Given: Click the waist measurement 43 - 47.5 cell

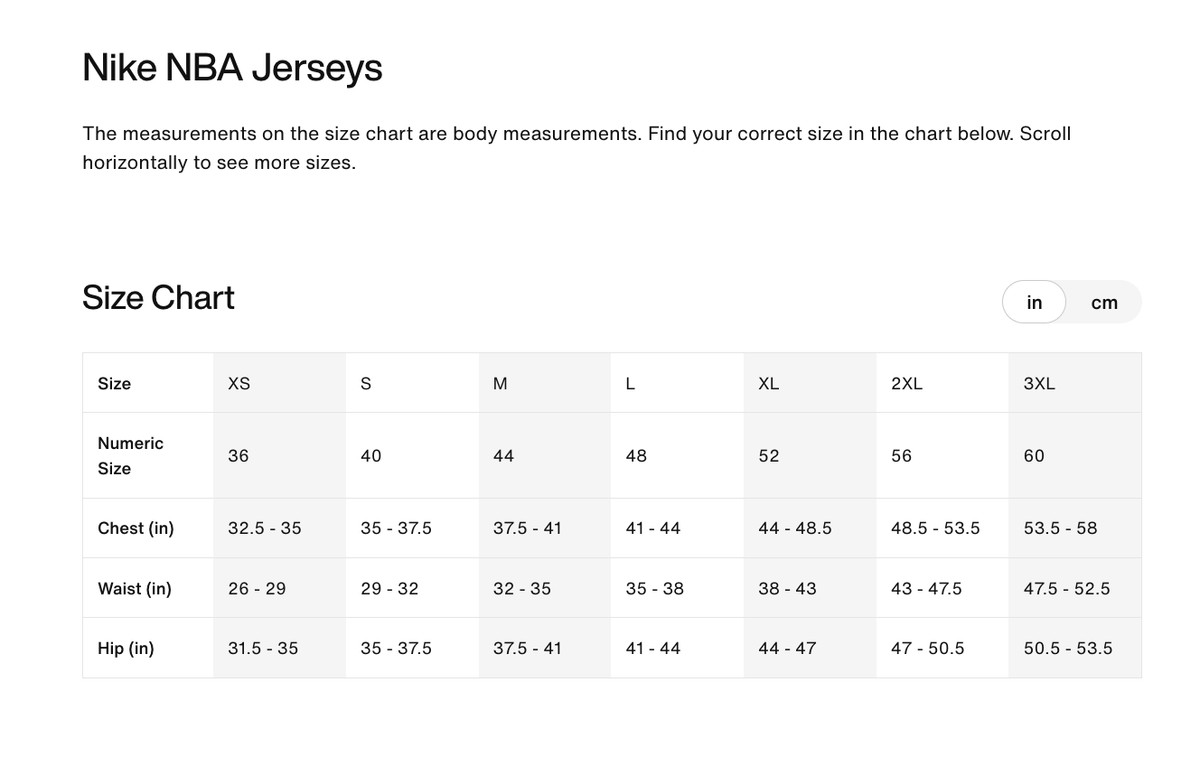Looking at the screenshot, I should pyautogui.click(x=926, y=589).
